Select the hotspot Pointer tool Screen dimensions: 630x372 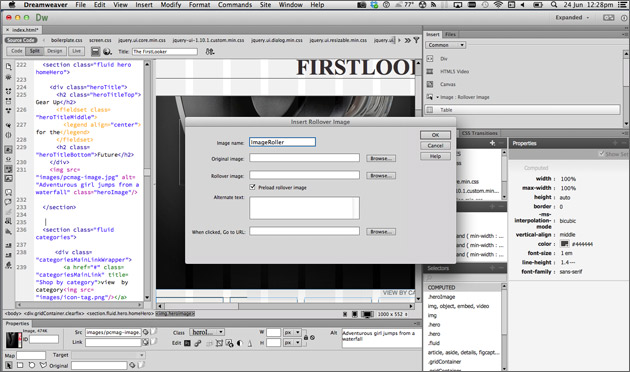point(9,366)
